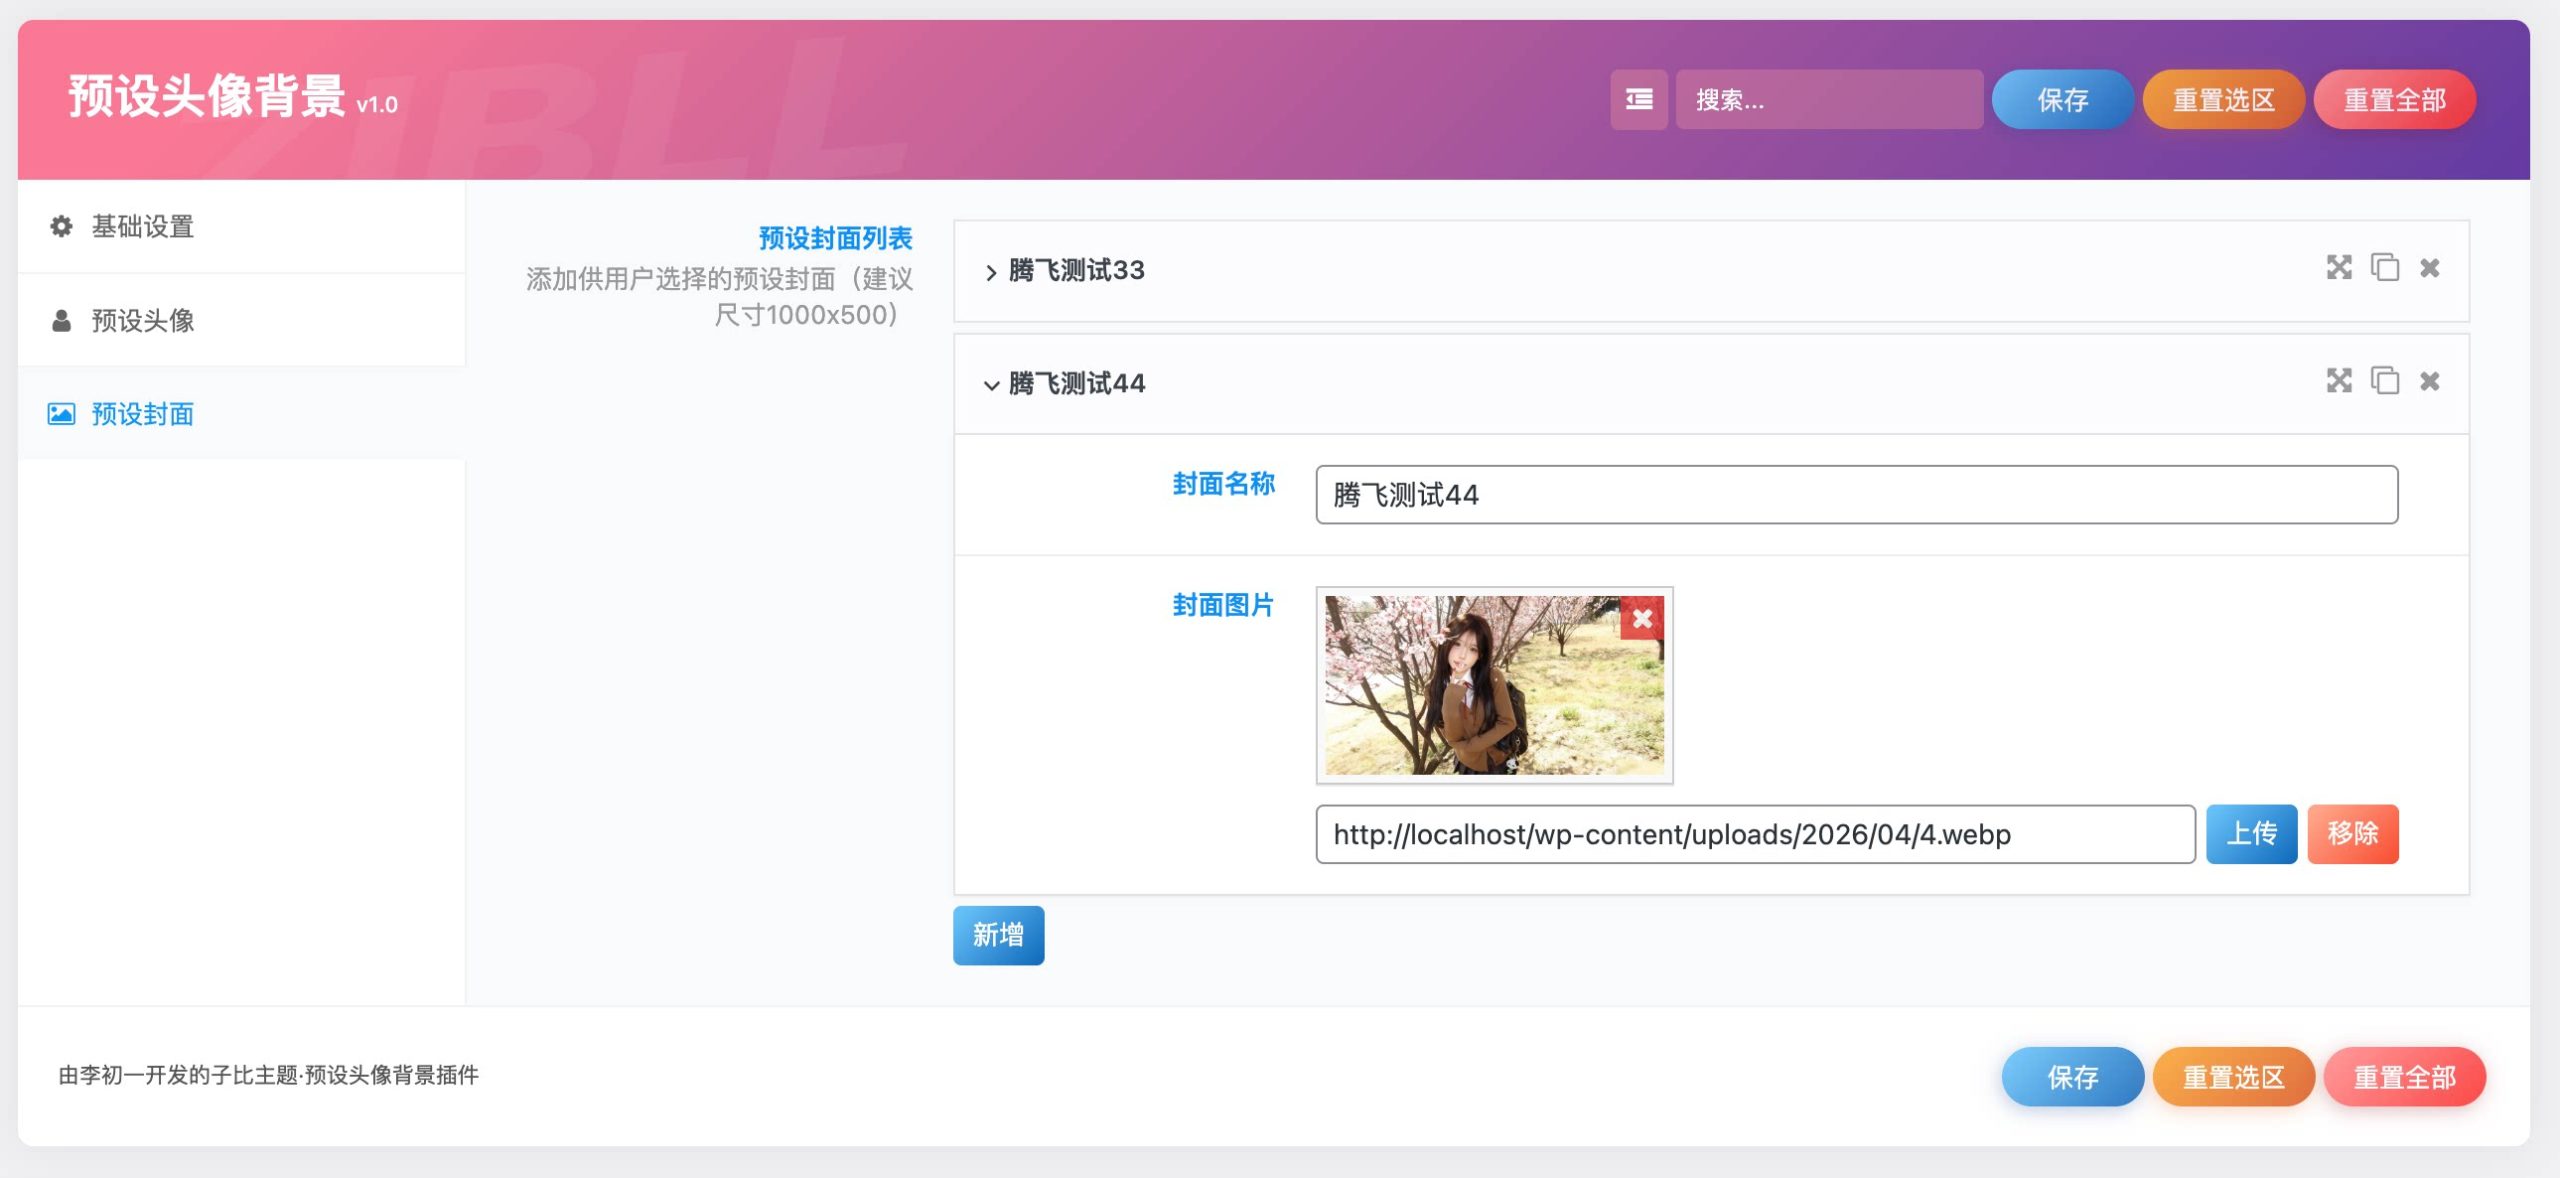Open the 预设头像 section
The width and height of the screenshot is (2560, 1178).
pos(241,320)
